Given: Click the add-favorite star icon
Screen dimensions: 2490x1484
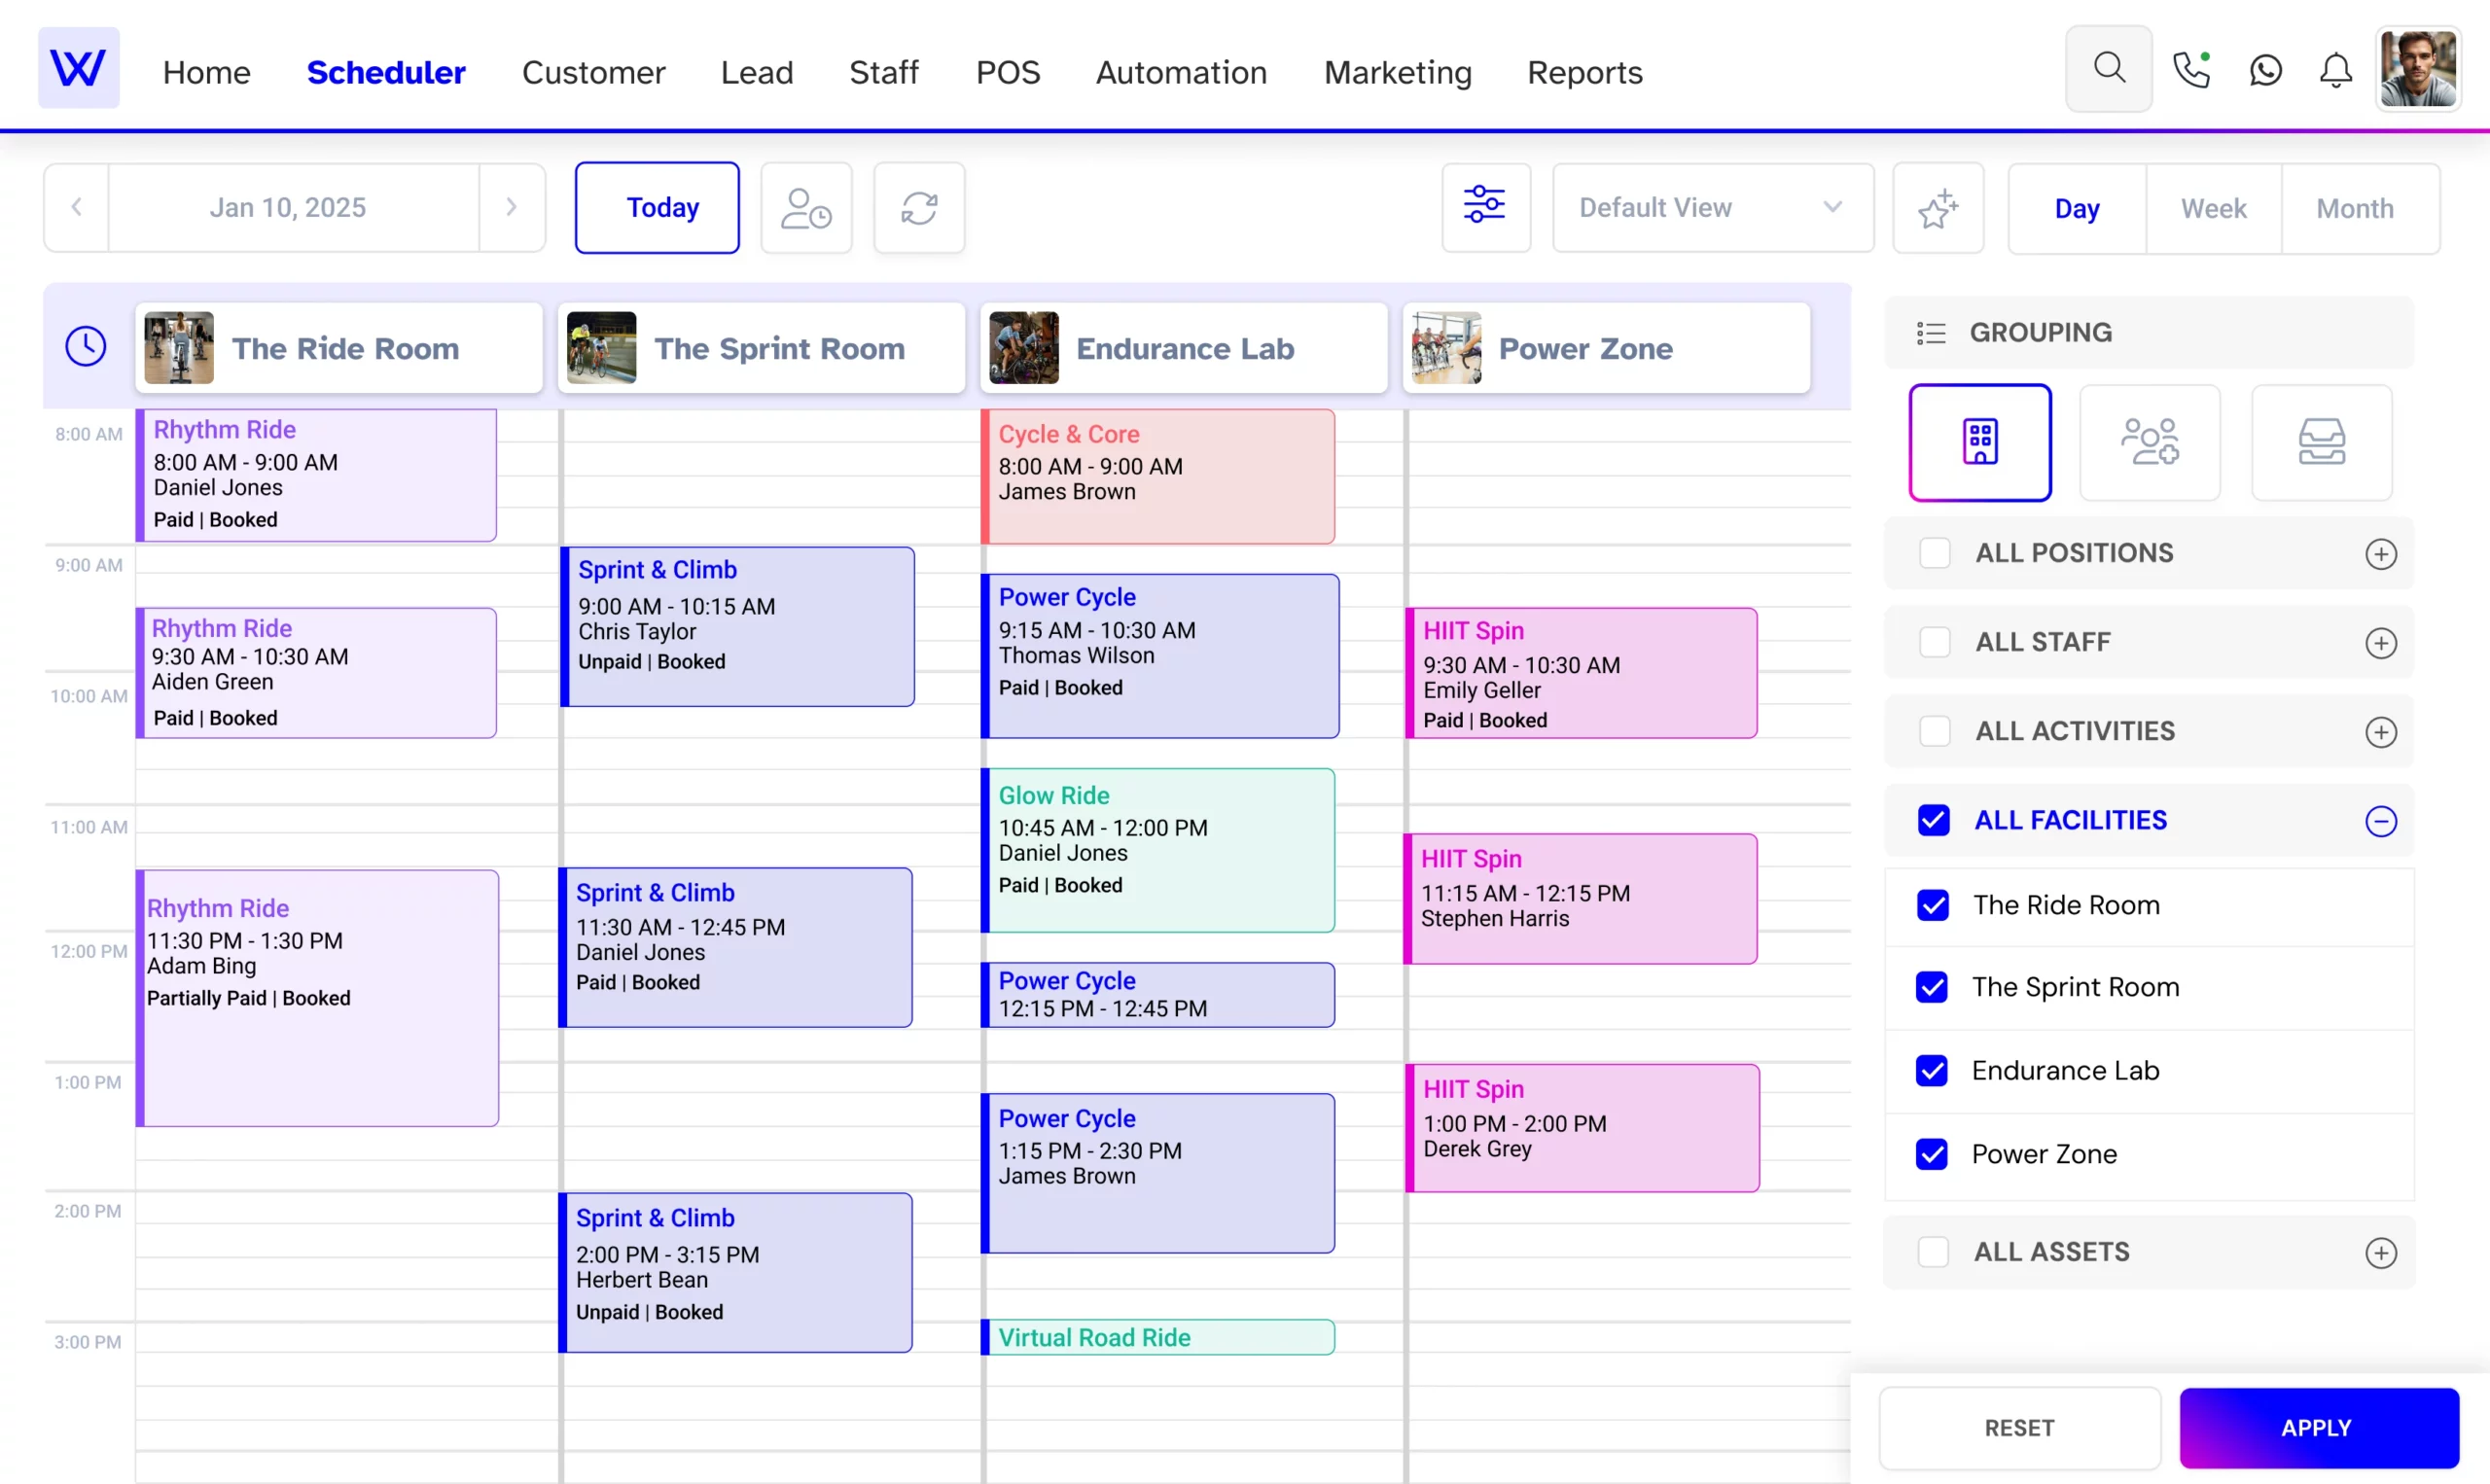Looking at the screenshot, I should click(1938, 208).
